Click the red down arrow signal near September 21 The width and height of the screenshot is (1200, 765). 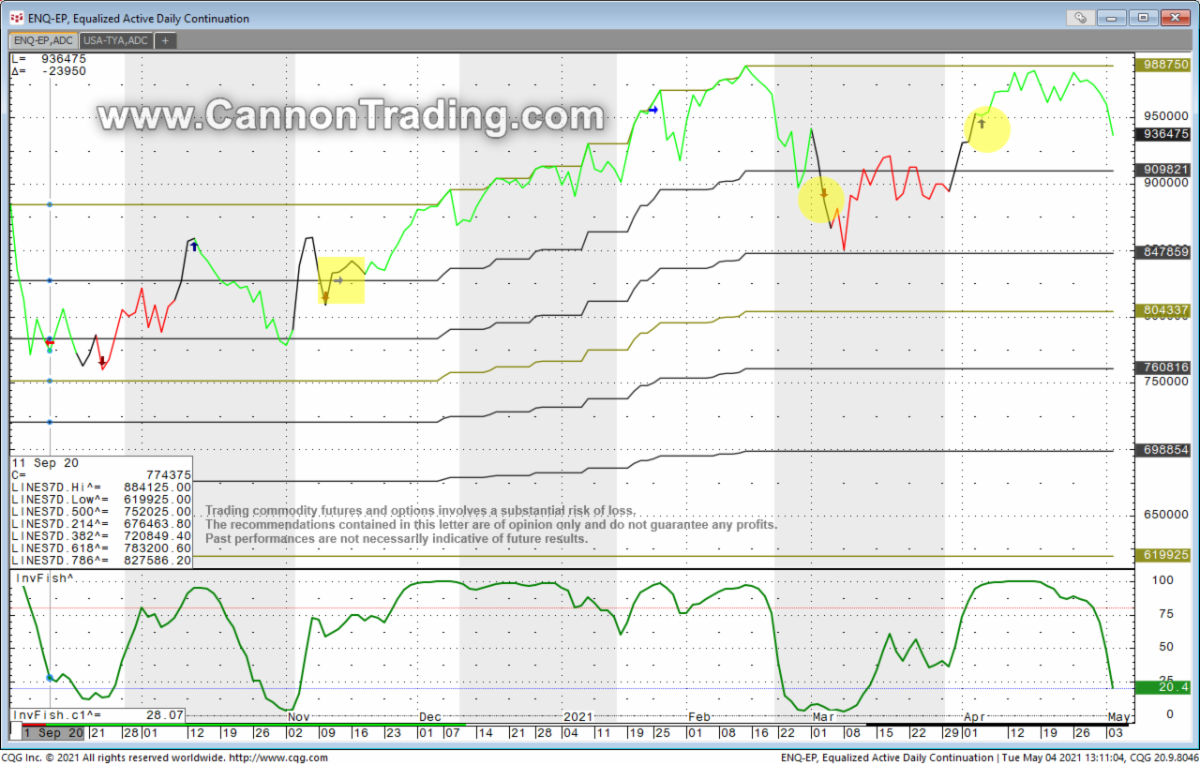coord(101,360)
